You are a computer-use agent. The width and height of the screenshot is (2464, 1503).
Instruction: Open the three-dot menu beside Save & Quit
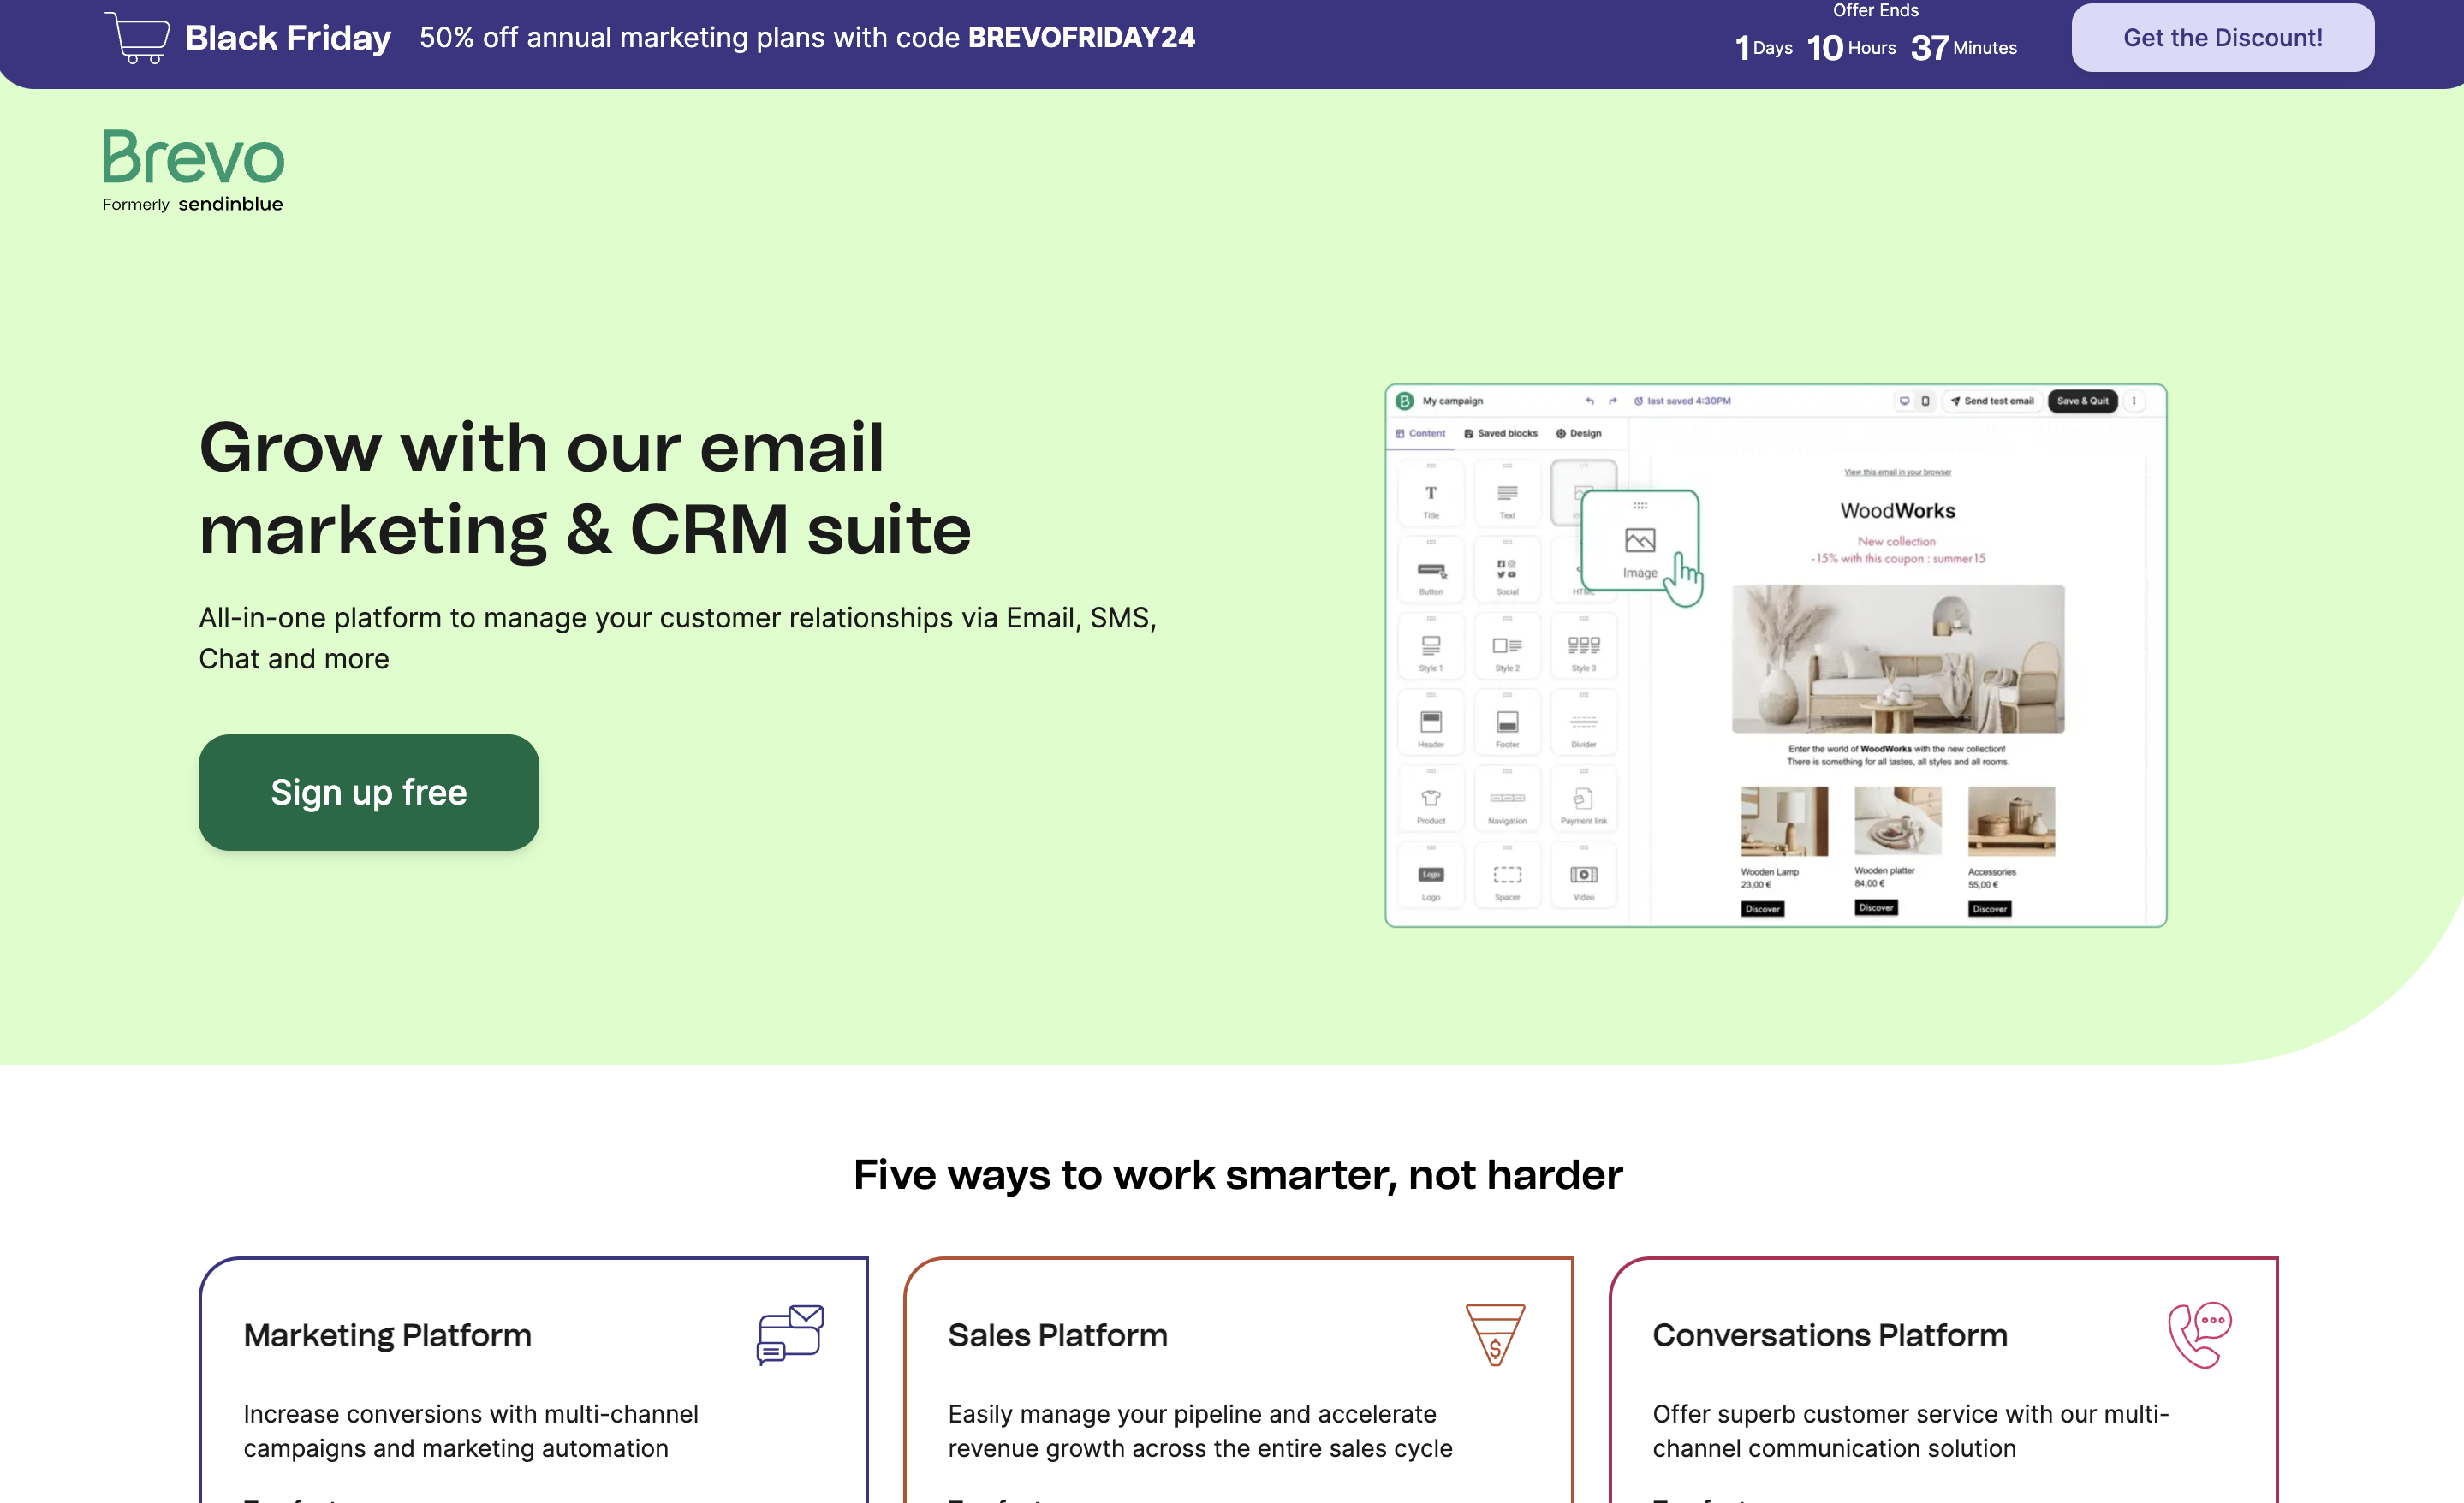2133,401
